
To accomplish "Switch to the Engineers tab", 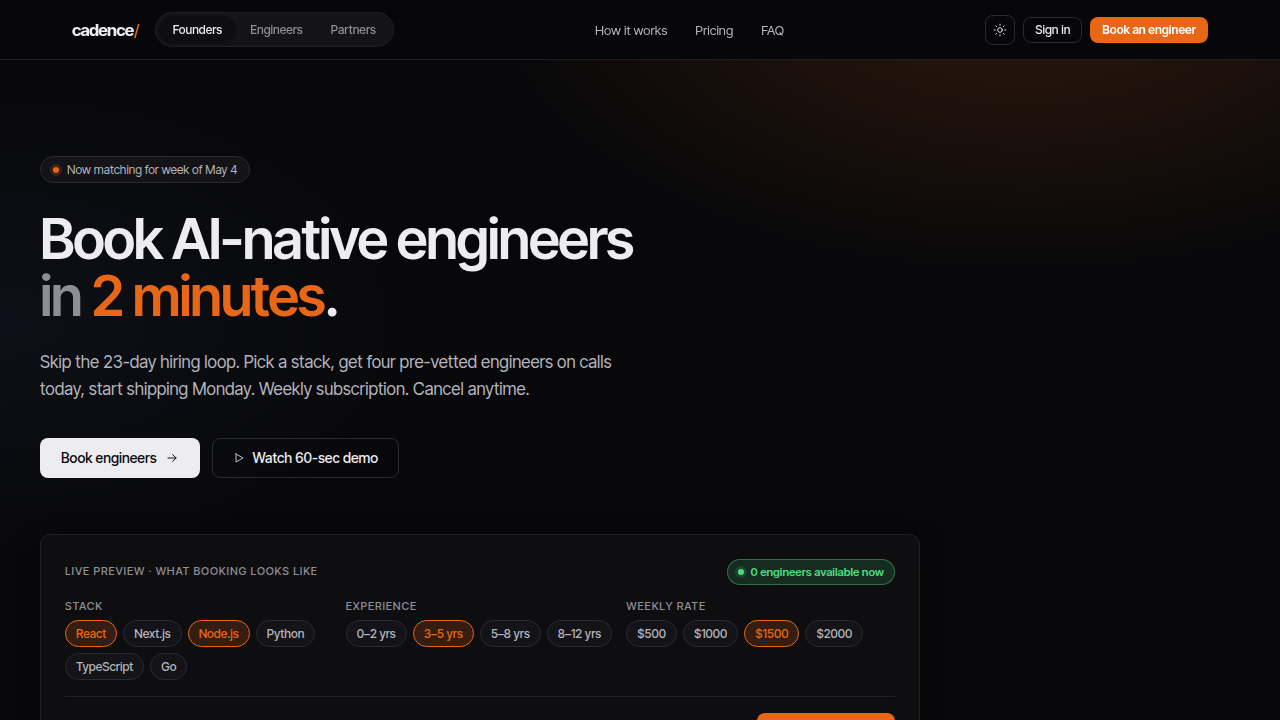I will 276,30.
